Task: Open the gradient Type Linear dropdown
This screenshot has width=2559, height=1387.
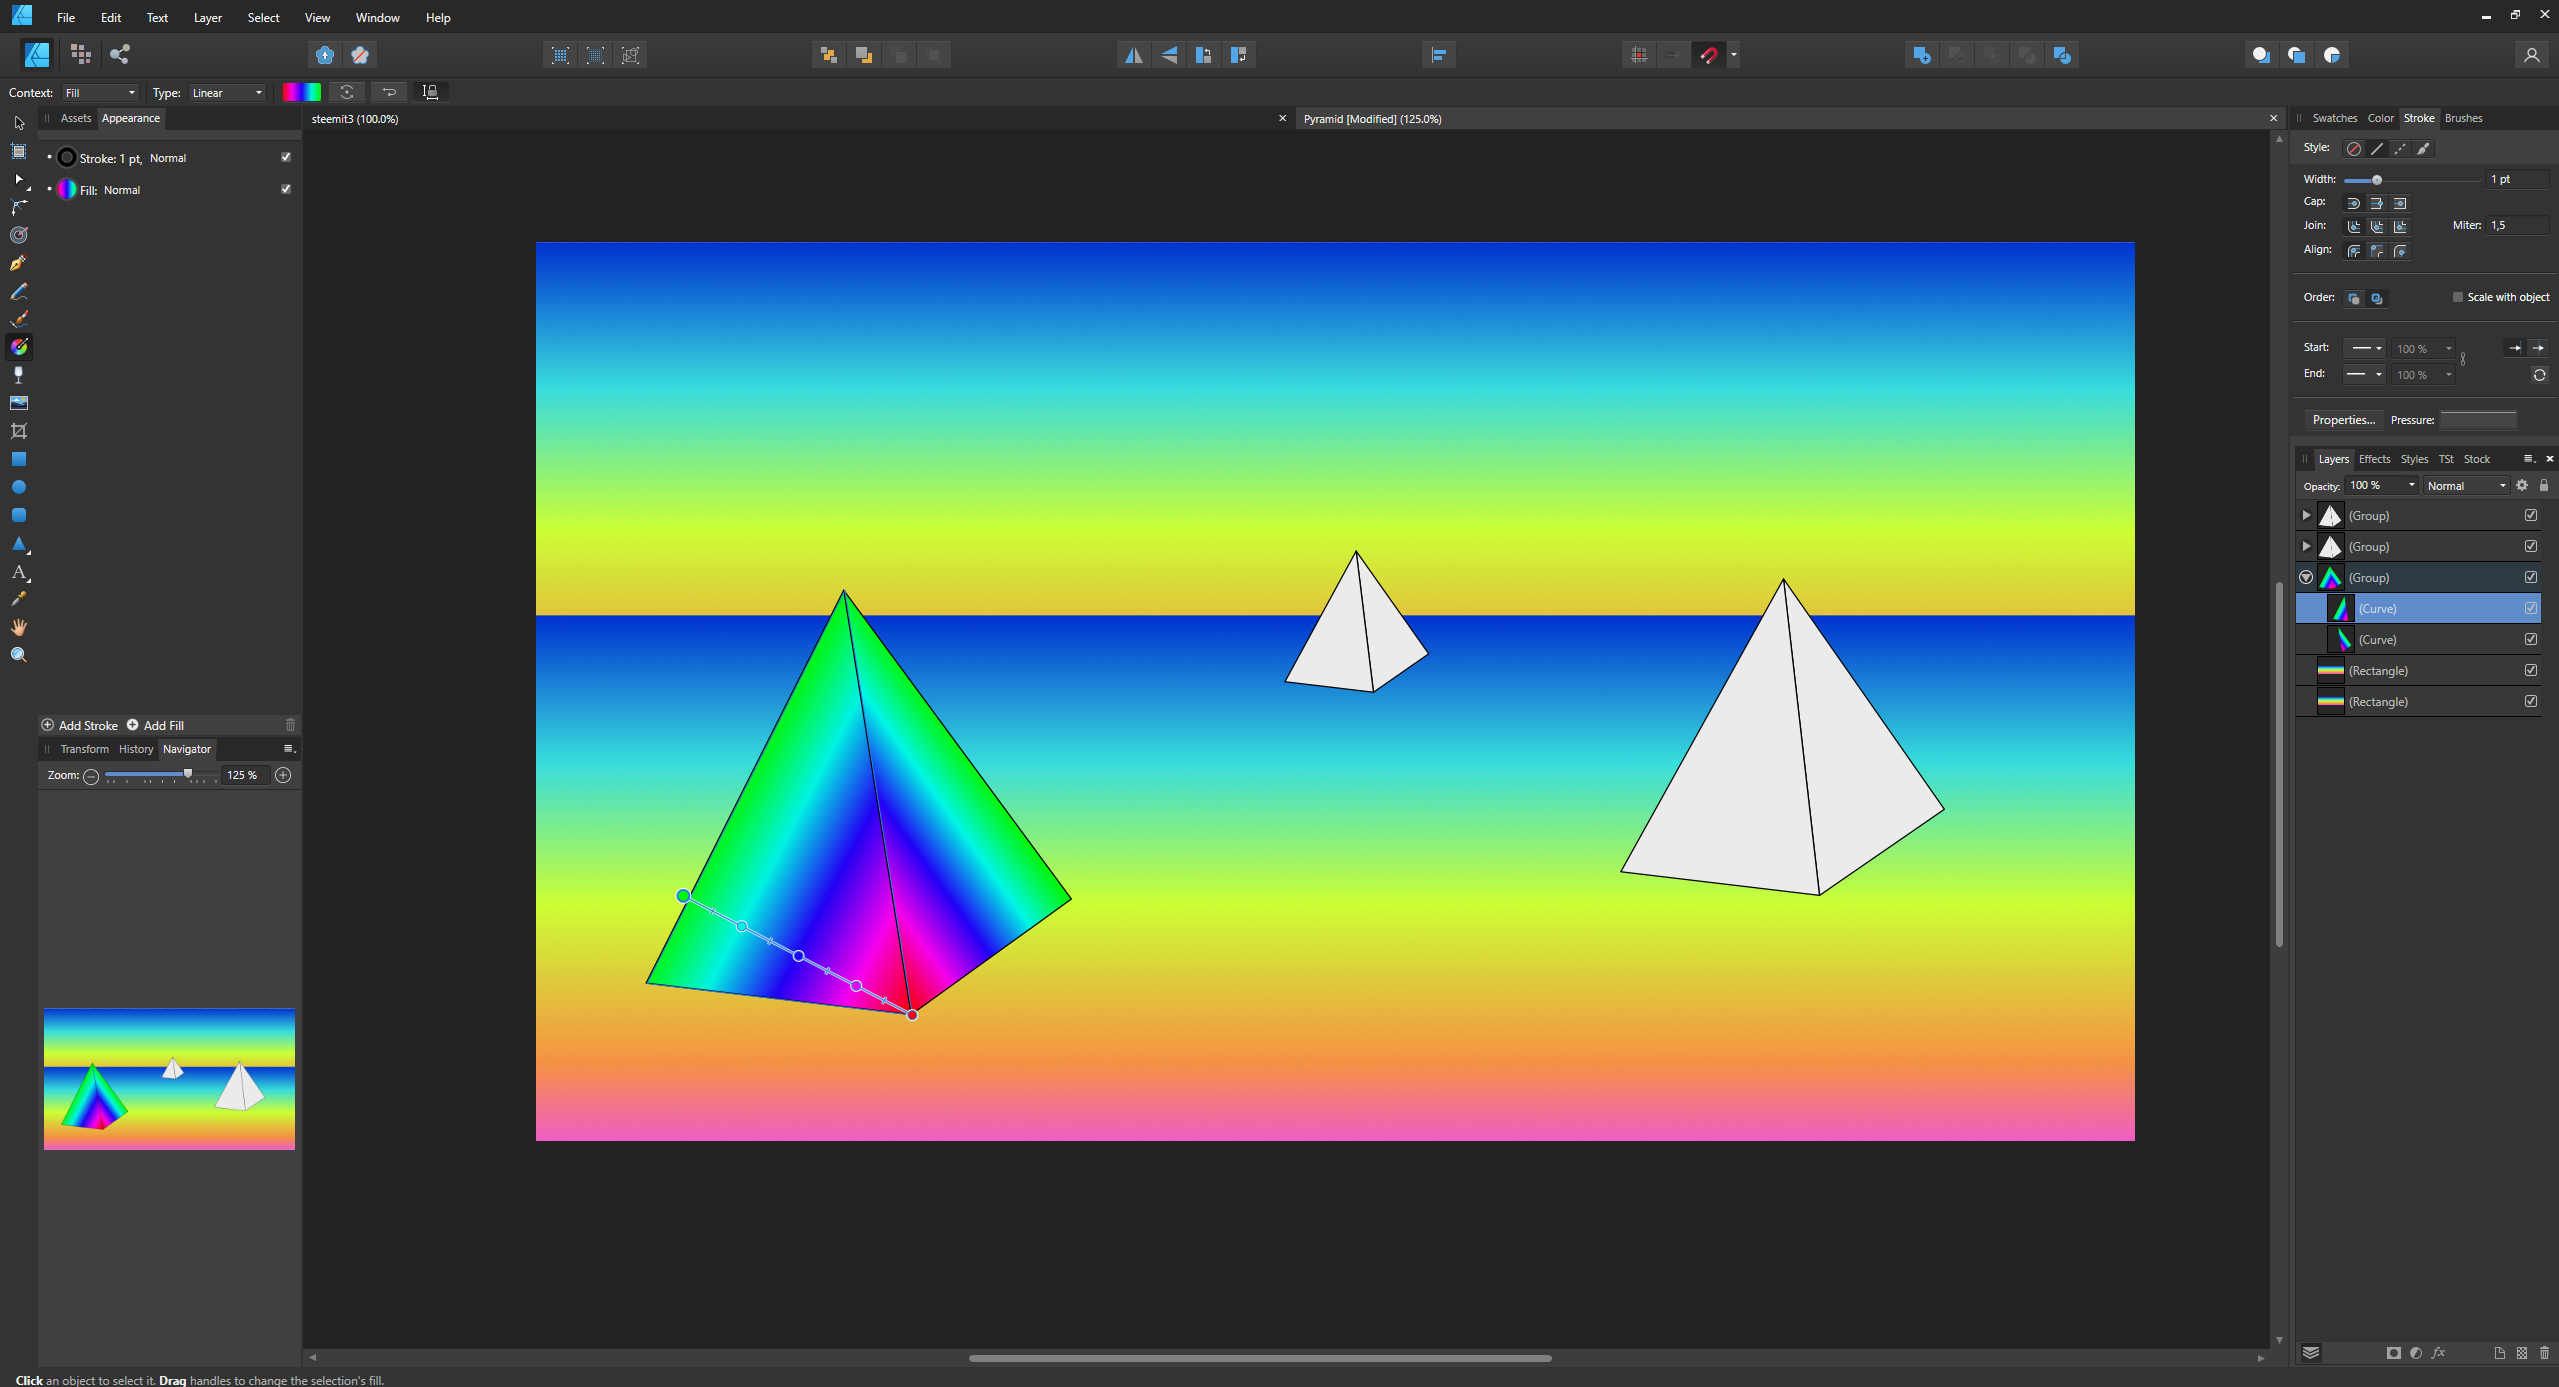Action: coord(227,93)
